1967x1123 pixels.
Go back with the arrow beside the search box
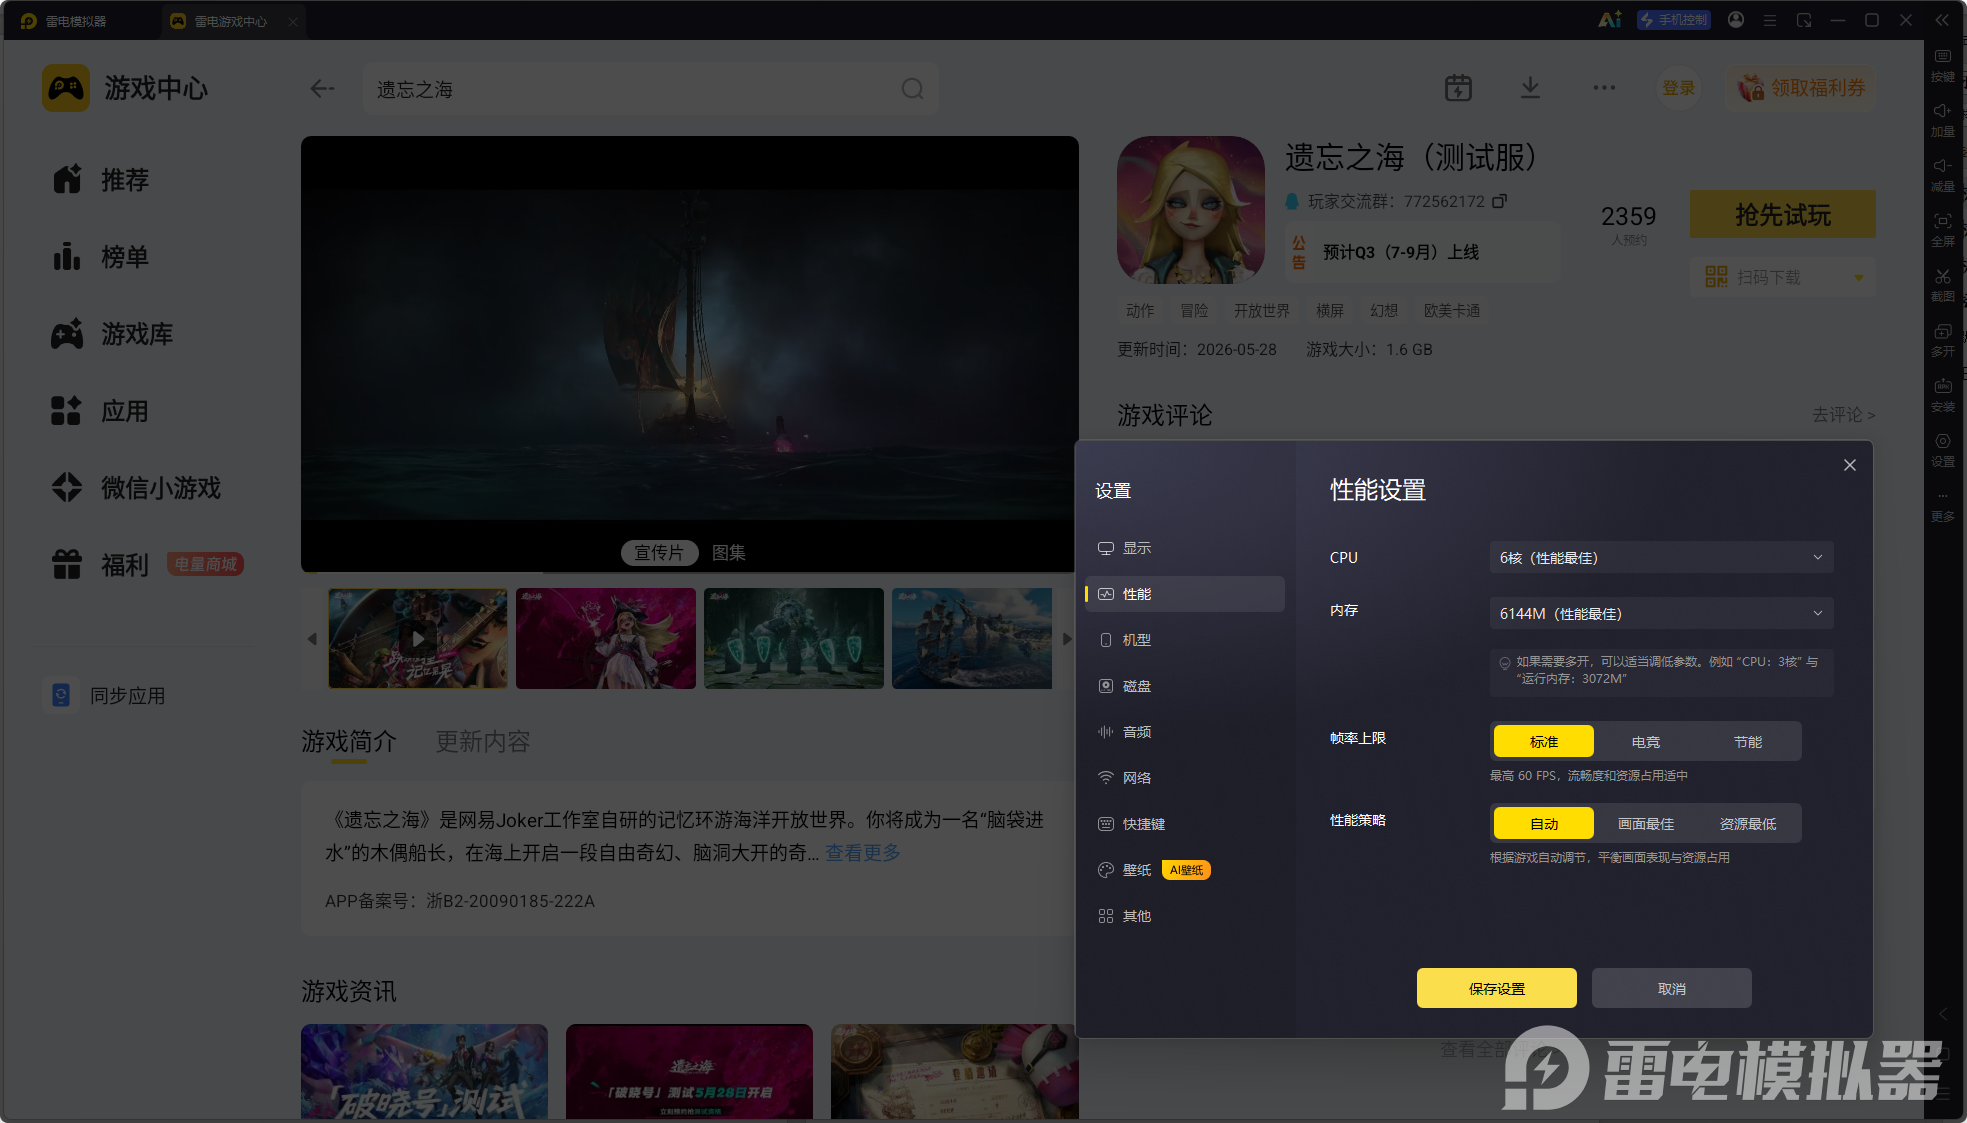[x=322, y=89]
